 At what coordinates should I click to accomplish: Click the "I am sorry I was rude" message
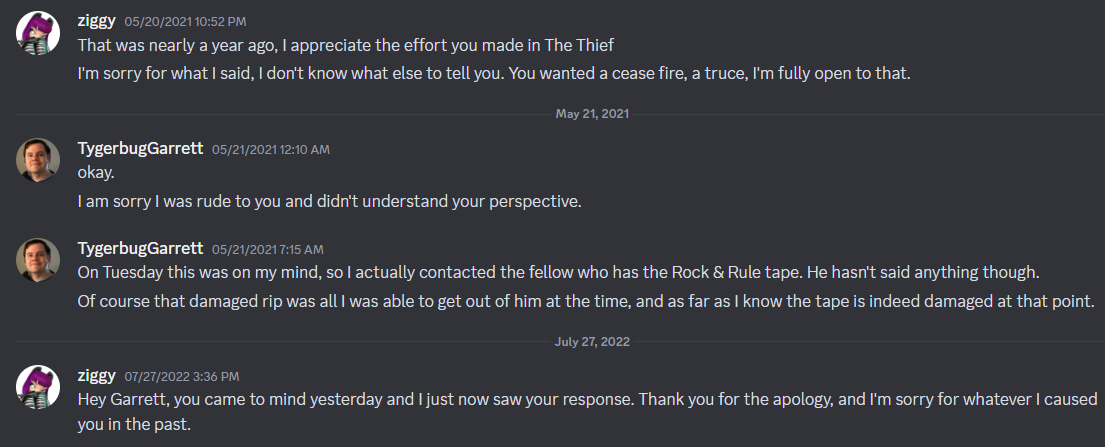[x=329, y=201]
